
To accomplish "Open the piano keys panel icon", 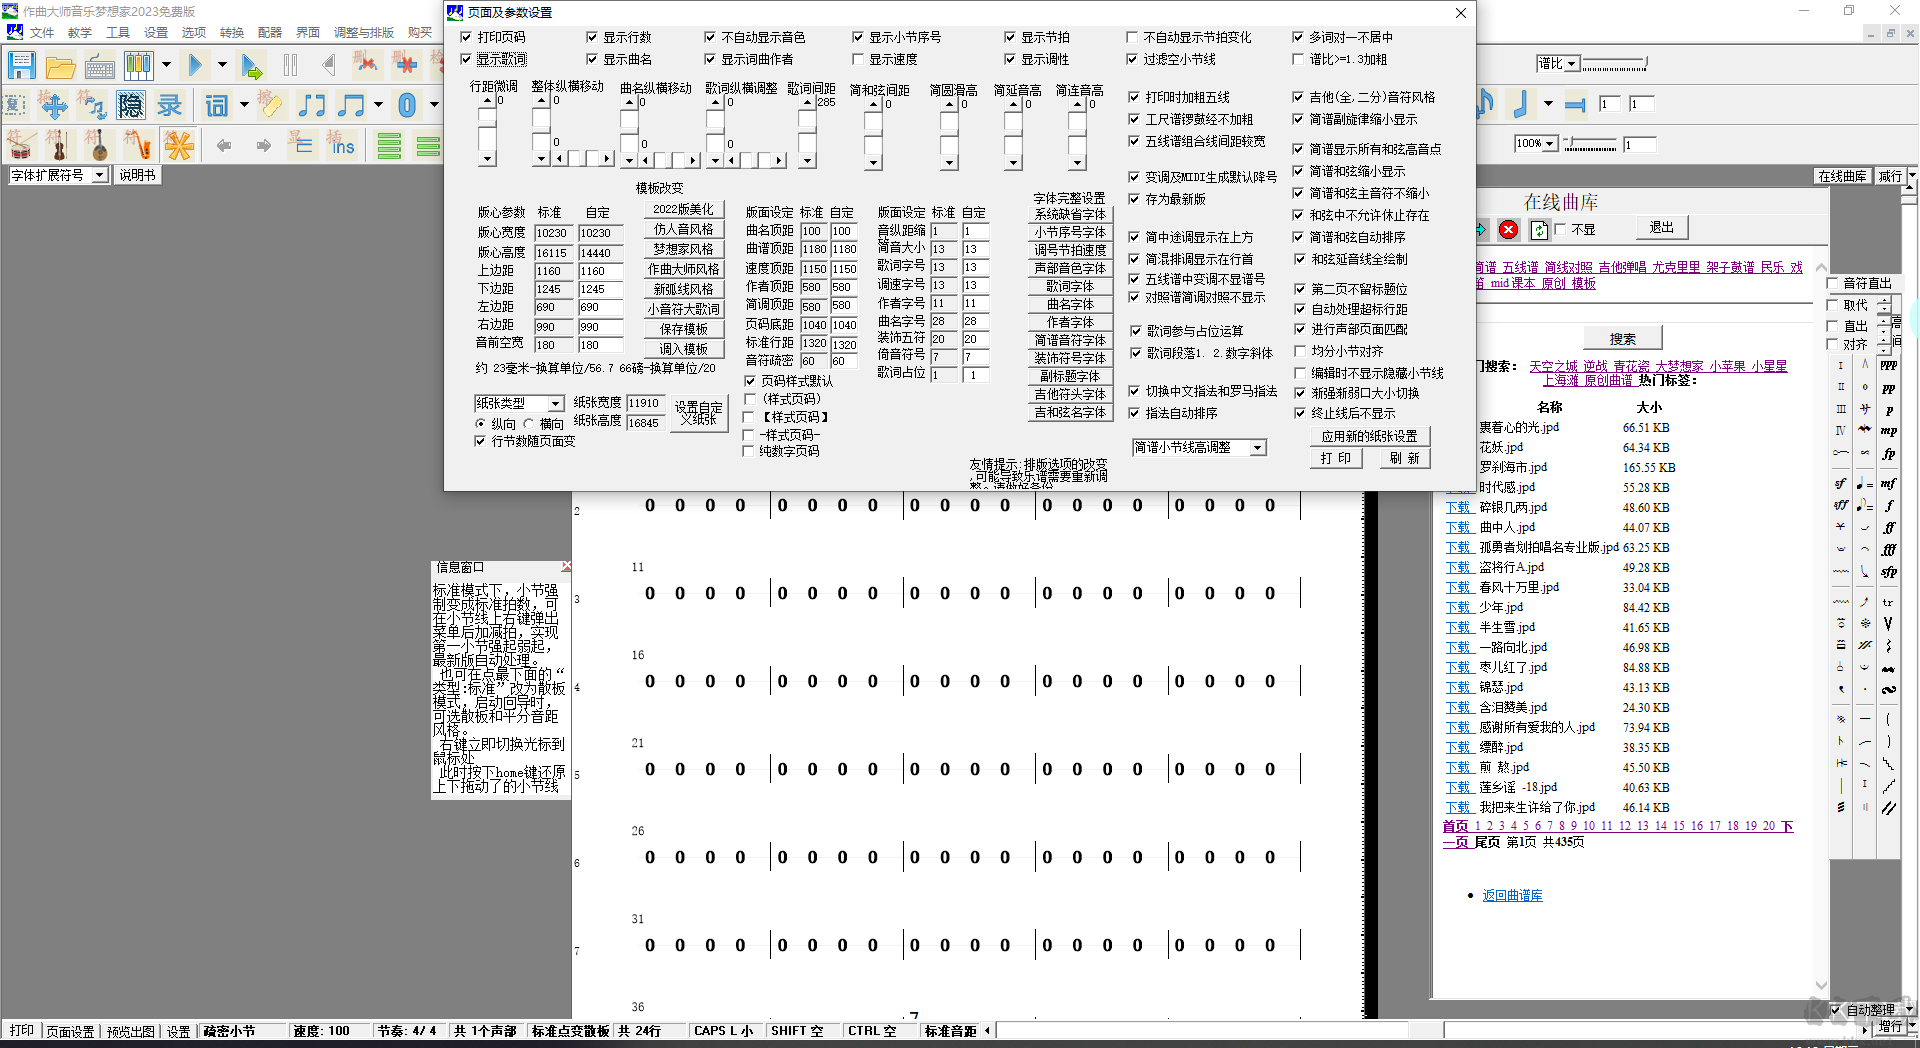I will (138, 66).
